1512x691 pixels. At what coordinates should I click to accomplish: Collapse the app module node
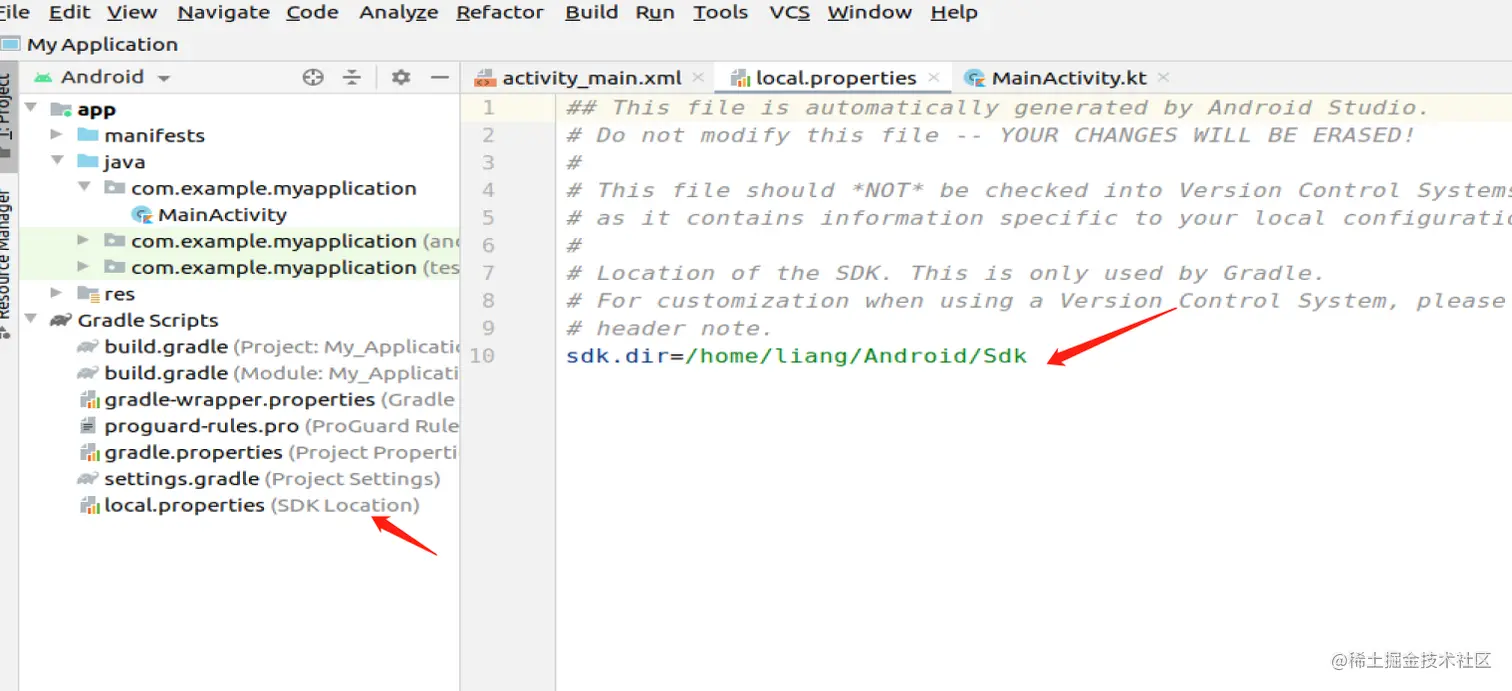coord(31,108)
